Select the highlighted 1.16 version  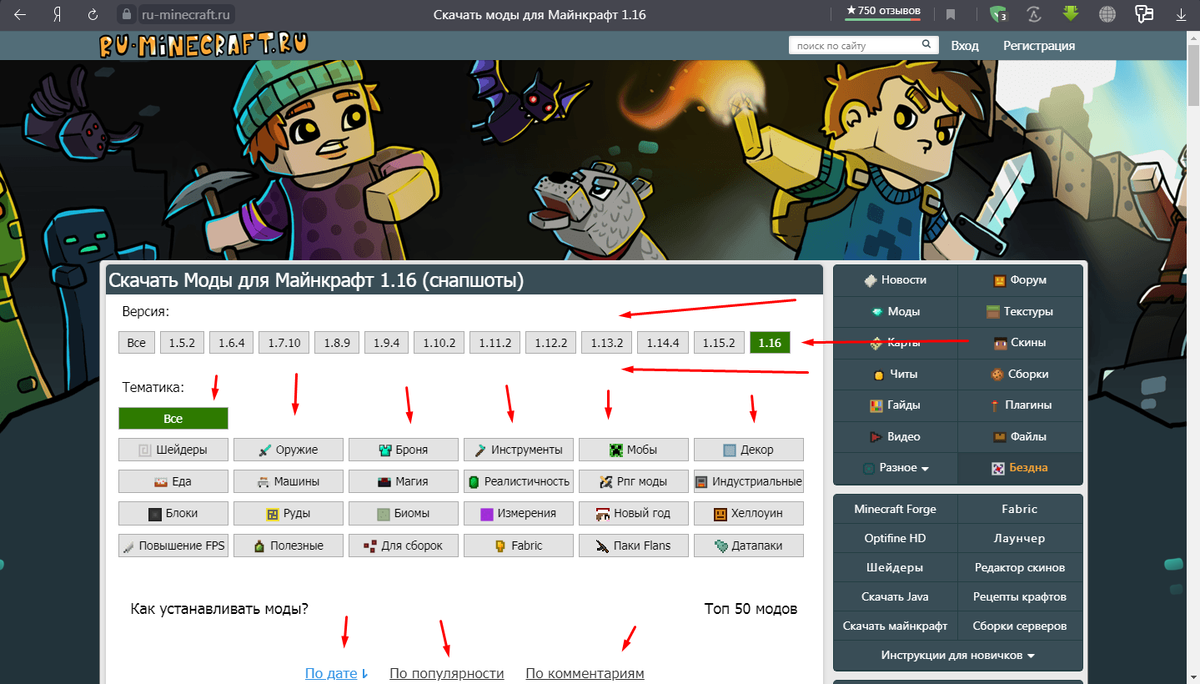click(770, 342)
